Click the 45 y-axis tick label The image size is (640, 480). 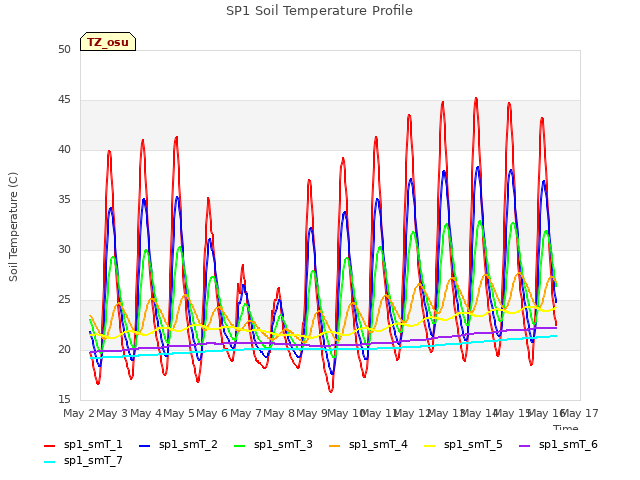pyautogui.click(x=64, y=100)
